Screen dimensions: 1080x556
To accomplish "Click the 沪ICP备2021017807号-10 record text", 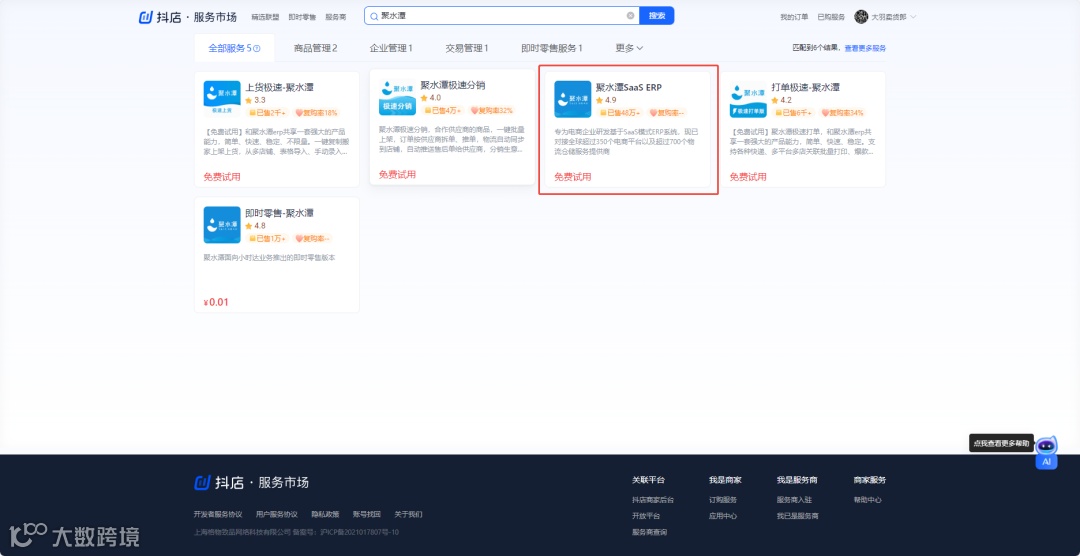I will pos(360,532).
